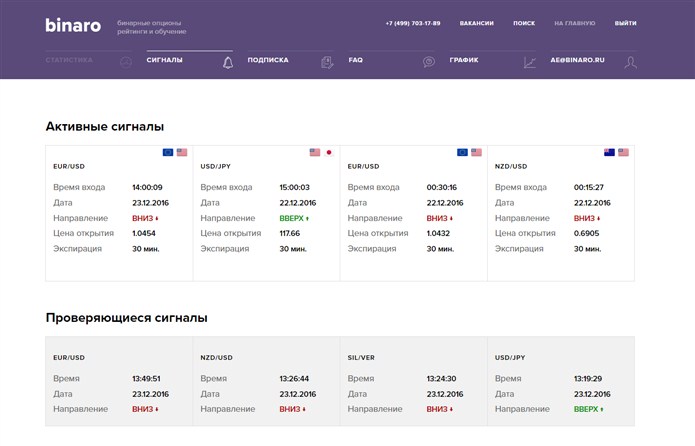This screenshot has height=446, width=695.
Task: Click the Статистика face icon
Action: pos(126,63)
